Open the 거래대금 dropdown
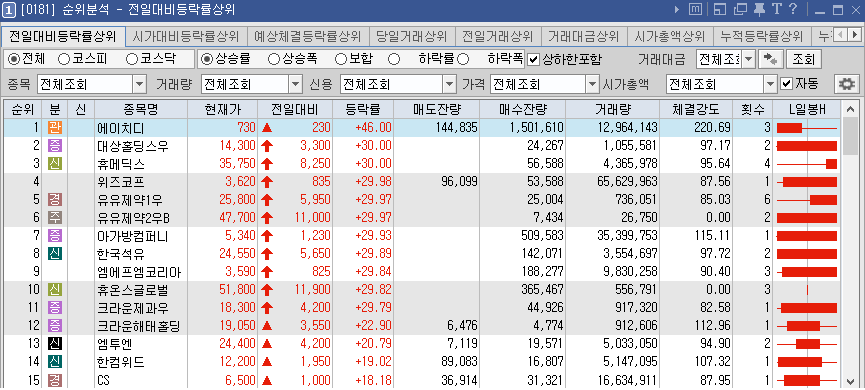 tap(749, 59)
